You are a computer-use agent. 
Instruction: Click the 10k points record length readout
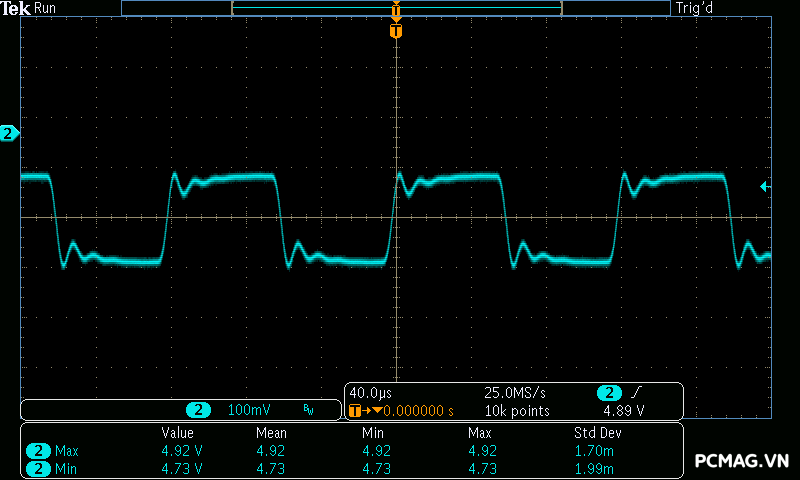coord(517,410)
